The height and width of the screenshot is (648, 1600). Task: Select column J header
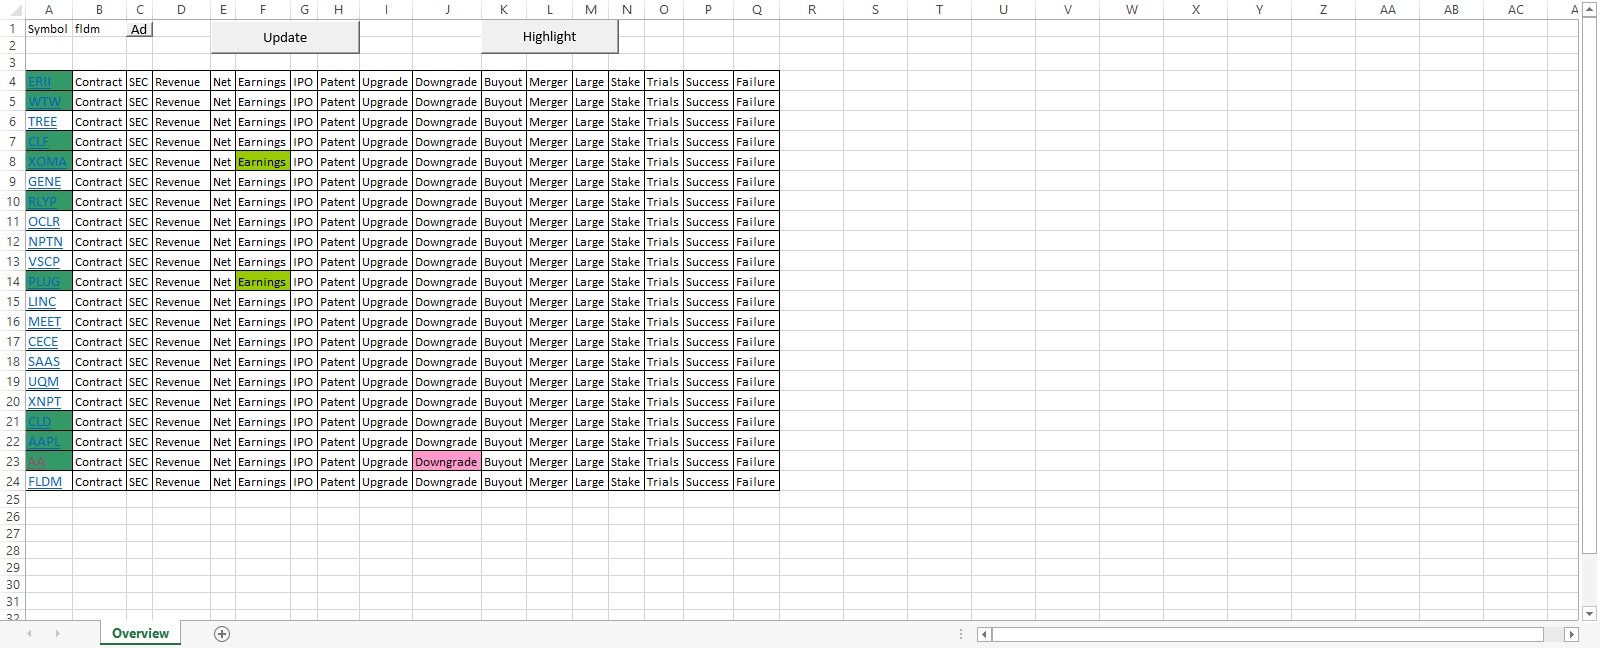coord(447,9)
